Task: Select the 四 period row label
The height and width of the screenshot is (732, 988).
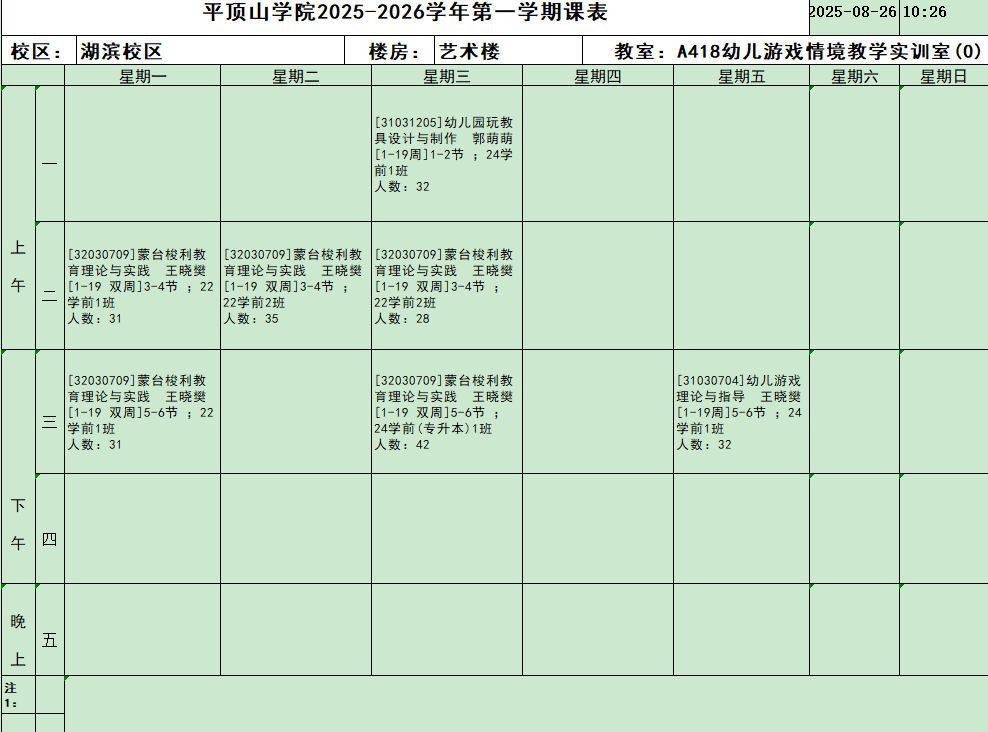Action: pyautogui.click(x=49, y=540)
